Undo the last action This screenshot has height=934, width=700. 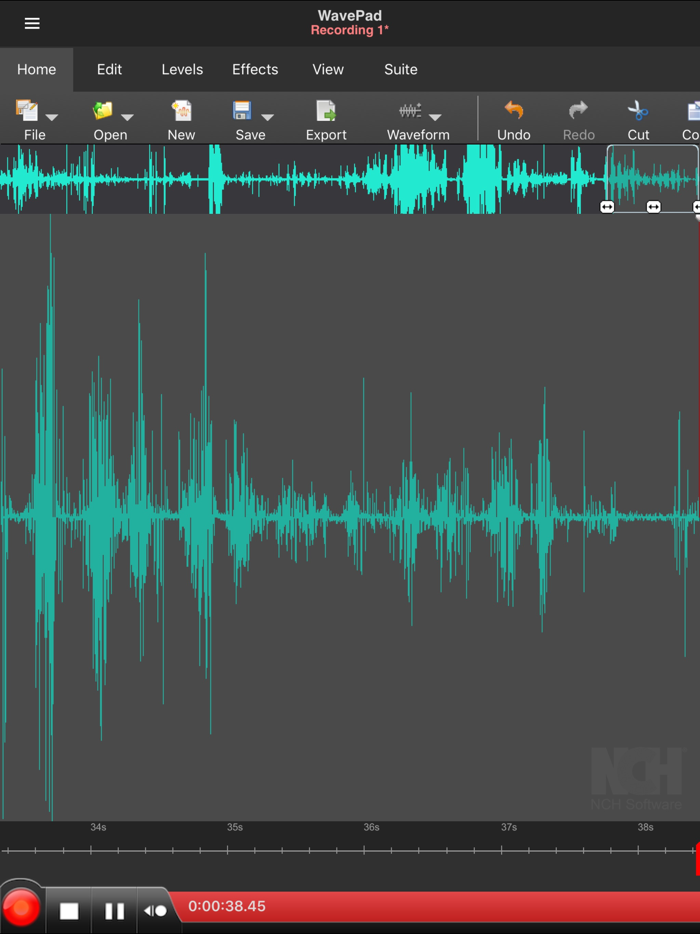[514, 119]
